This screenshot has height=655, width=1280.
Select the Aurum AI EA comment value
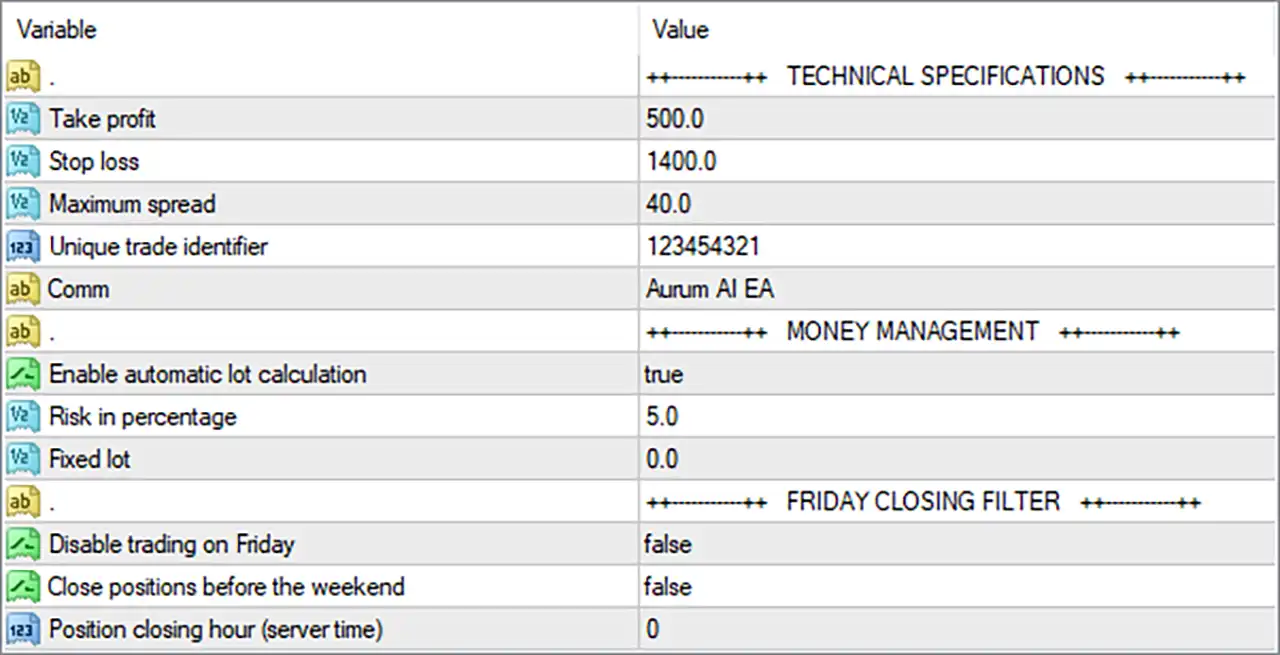(710, 289)
